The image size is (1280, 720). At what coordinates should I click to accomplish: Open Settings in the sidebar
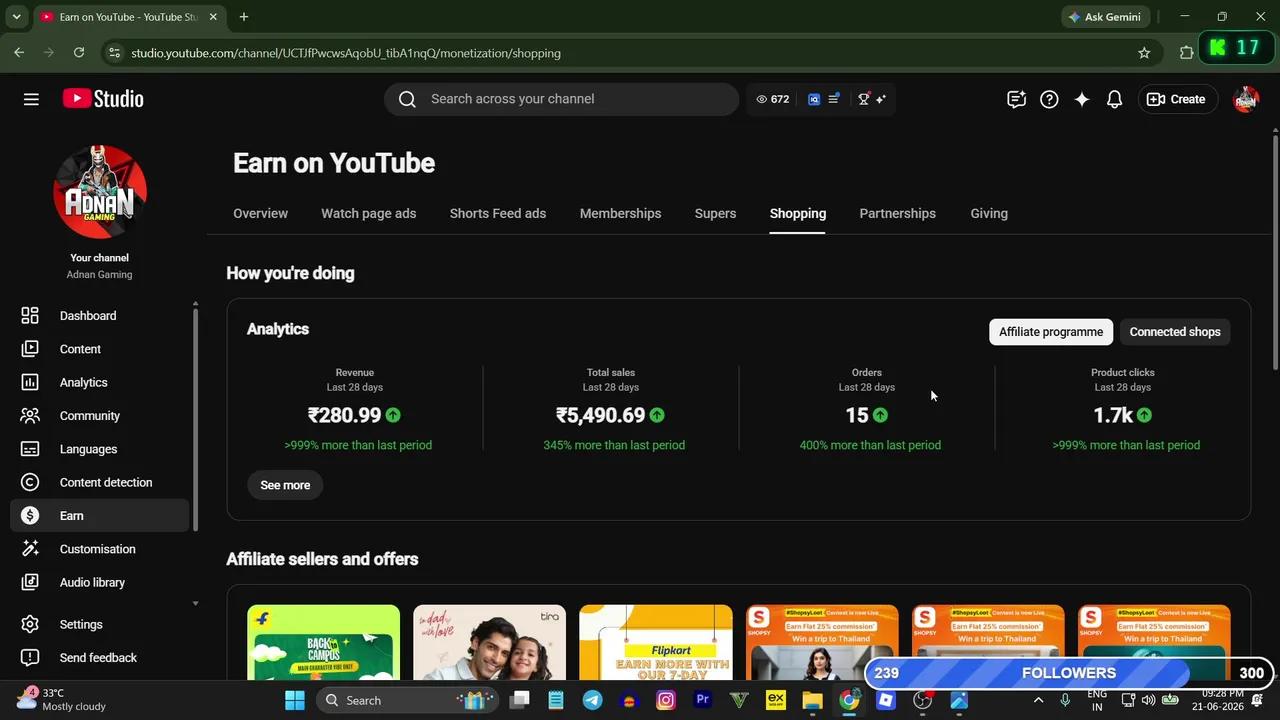click(x=100, y=624)
